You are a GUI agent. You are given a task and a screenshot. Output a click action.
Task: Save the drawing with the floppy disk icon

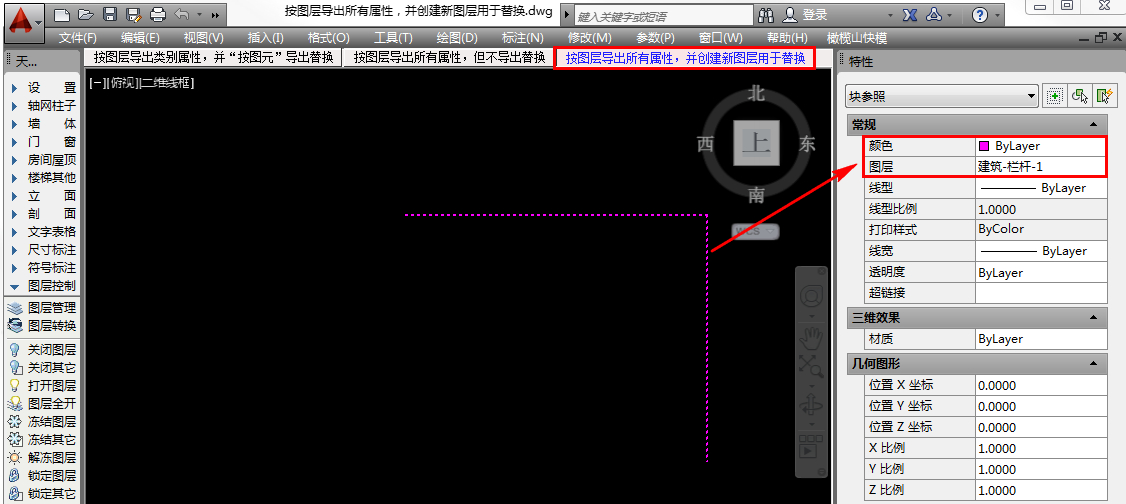coord(109,14)
